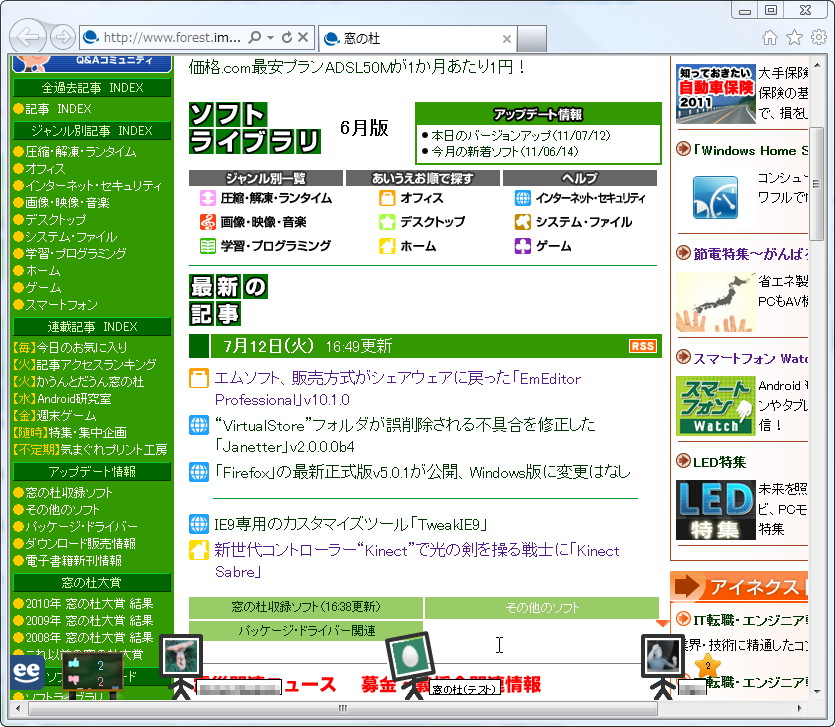
Task: Click the browser Back arrow button
Action: (x=28, y=37)
